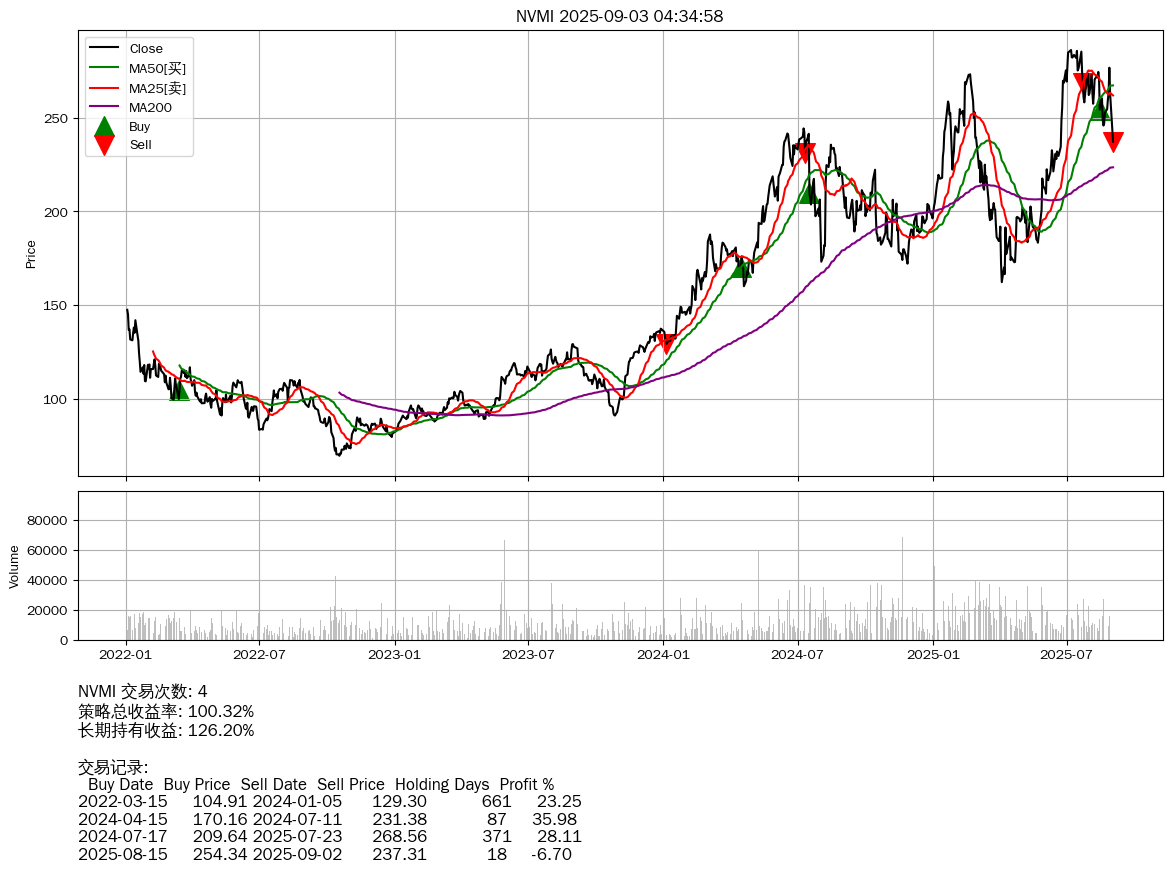
Task: Click the 2023-07 x-axis date label
Action: point(528,655)
